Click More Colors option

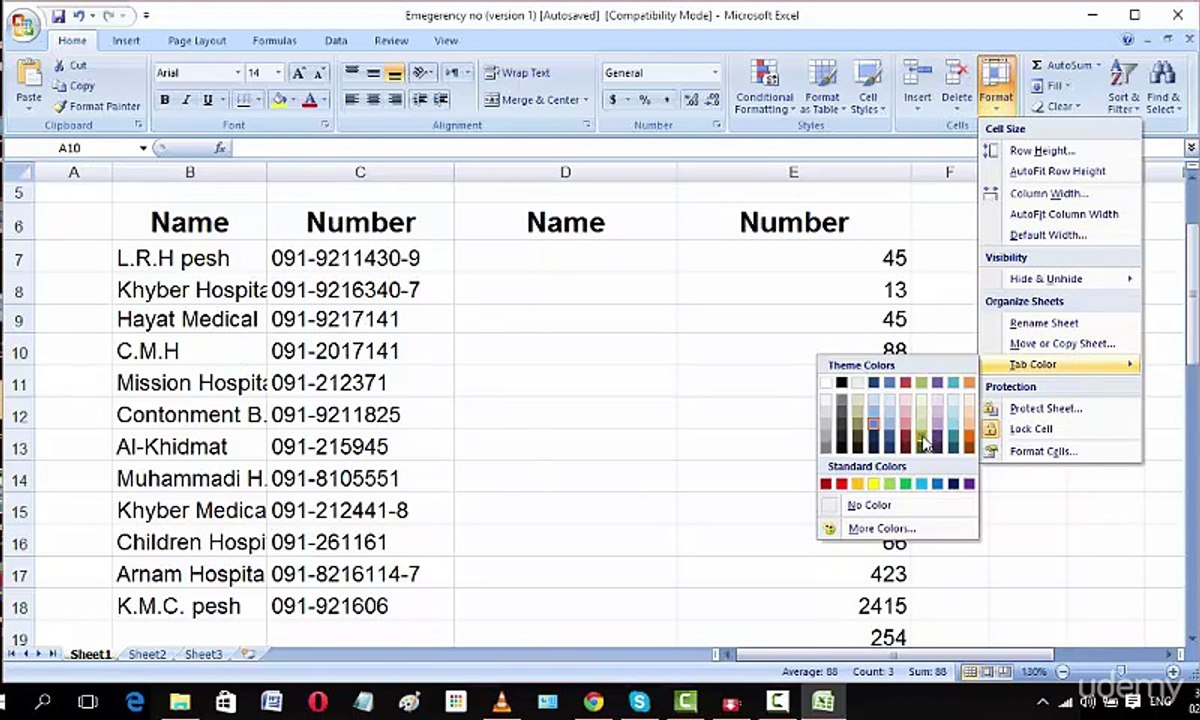tap(897, 528)
